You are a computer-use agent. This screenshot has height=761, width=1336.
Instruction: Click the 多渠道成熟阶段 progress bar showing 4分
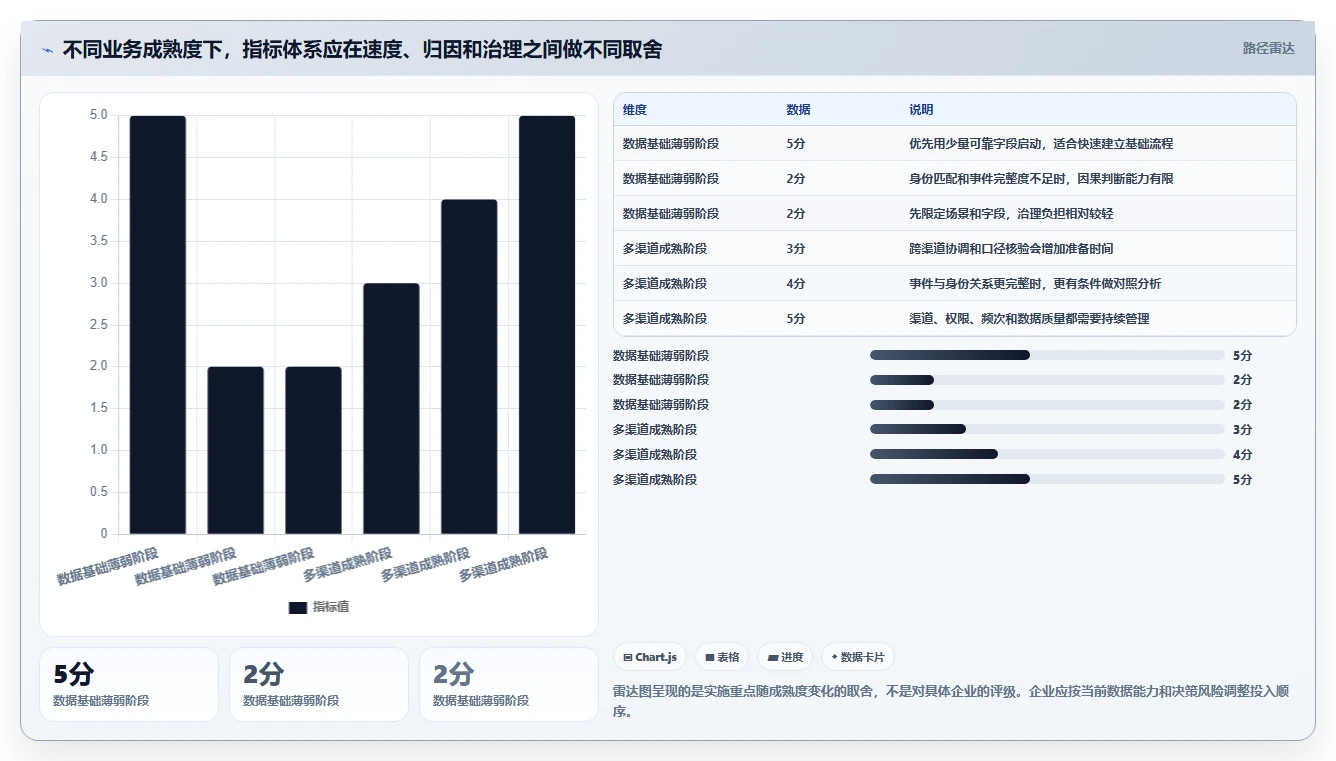coord(1047,455)
